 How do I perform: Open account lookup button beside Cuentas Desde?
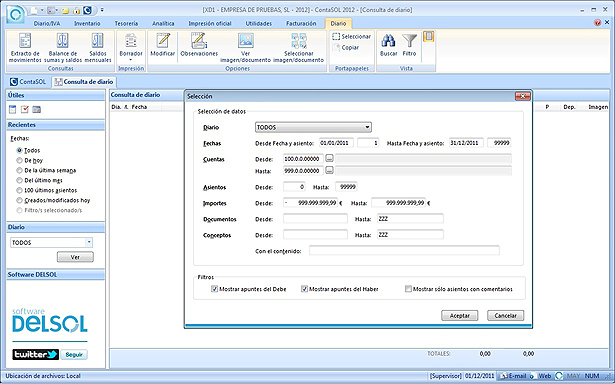click(329, 158)
